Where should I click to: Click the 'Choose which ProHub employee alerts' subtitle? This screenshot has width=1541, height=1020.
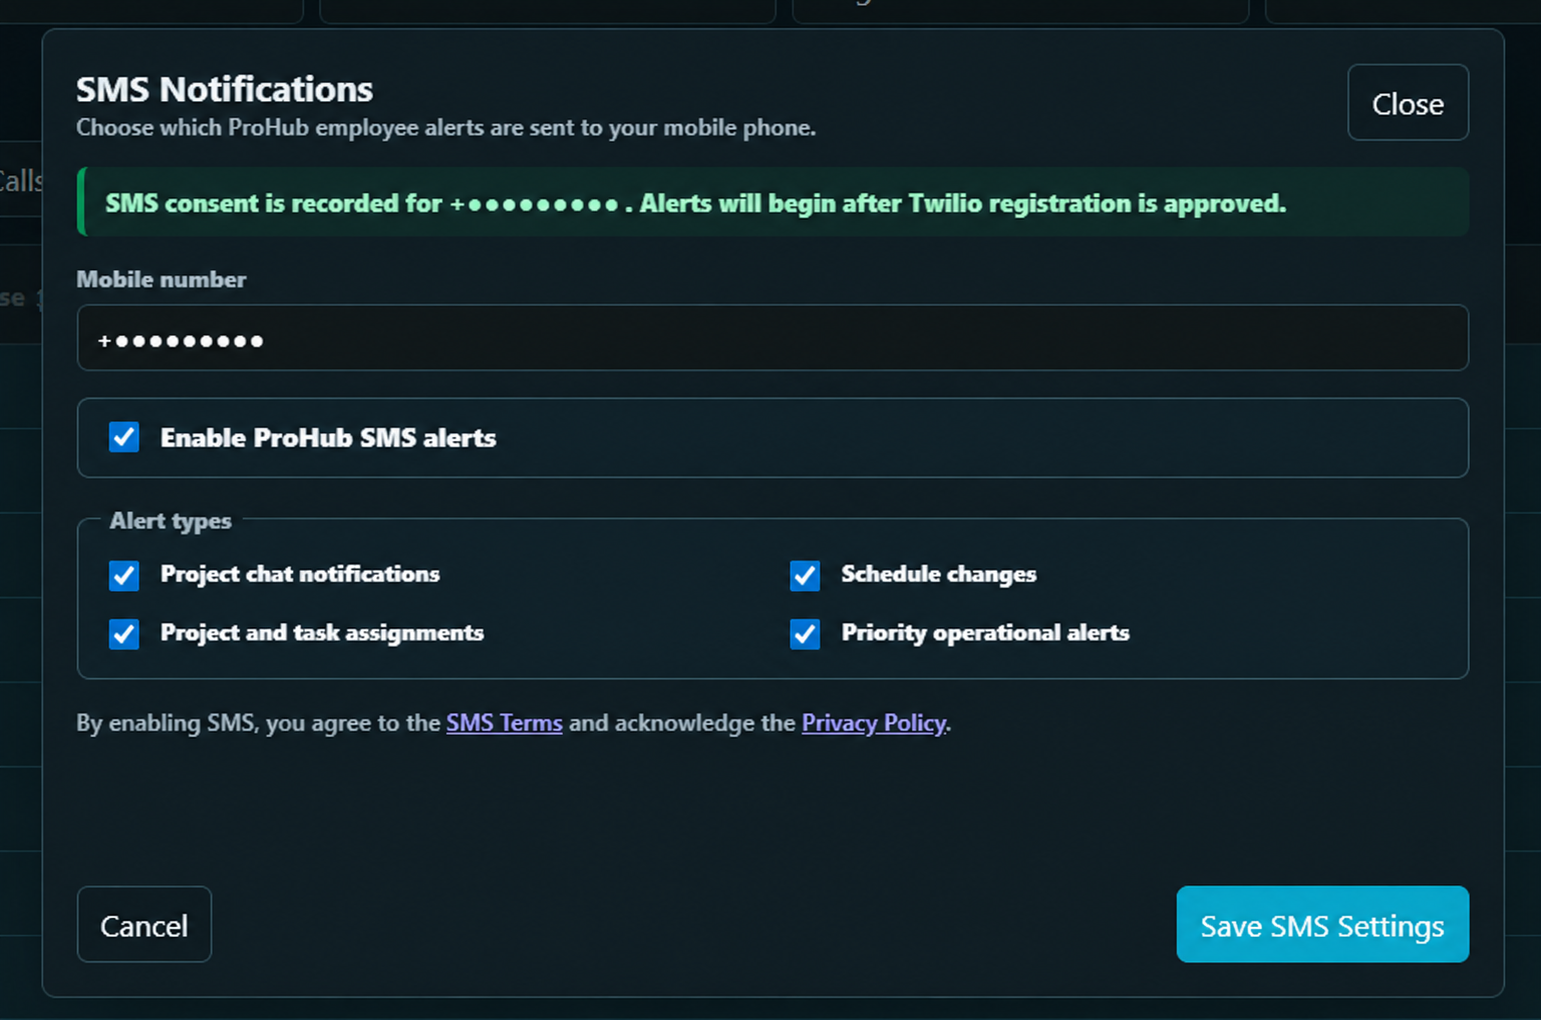tap(446, 128)
